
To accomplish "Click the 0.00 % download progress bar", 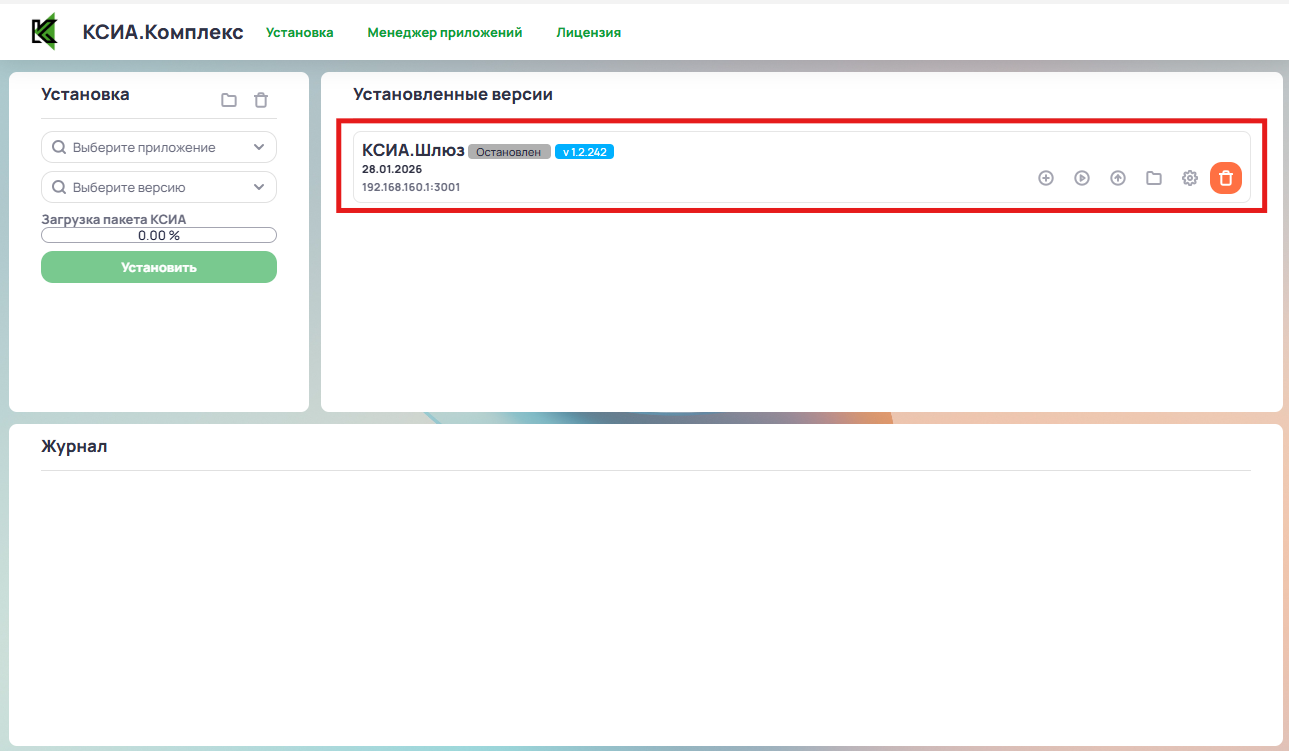I will point(158,235).
